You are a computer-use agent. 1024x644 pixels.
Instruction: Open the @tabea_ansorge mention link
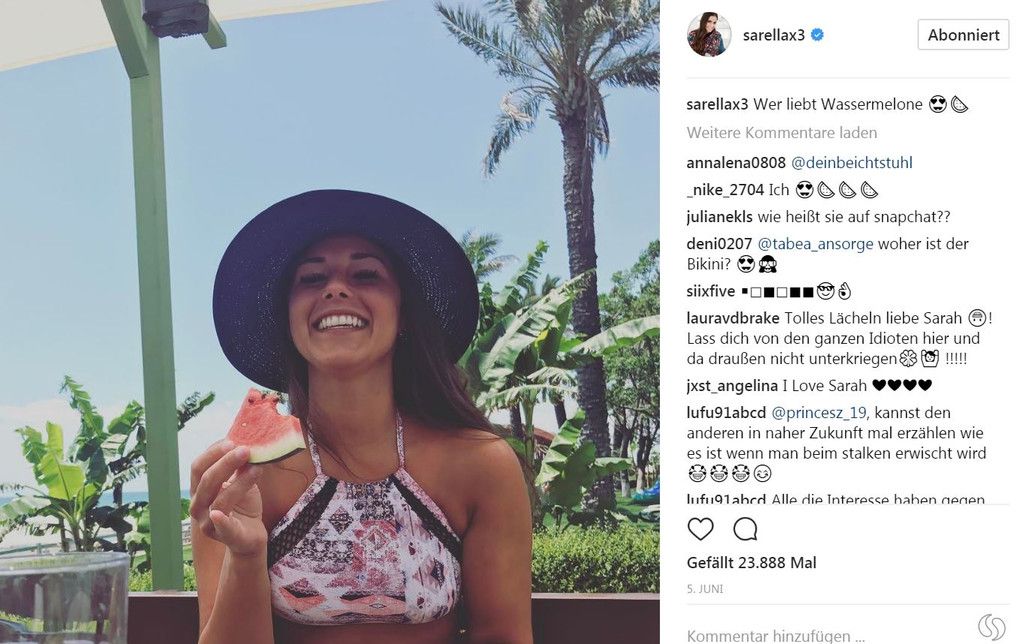pyautogui.click(x=815, y=244)
